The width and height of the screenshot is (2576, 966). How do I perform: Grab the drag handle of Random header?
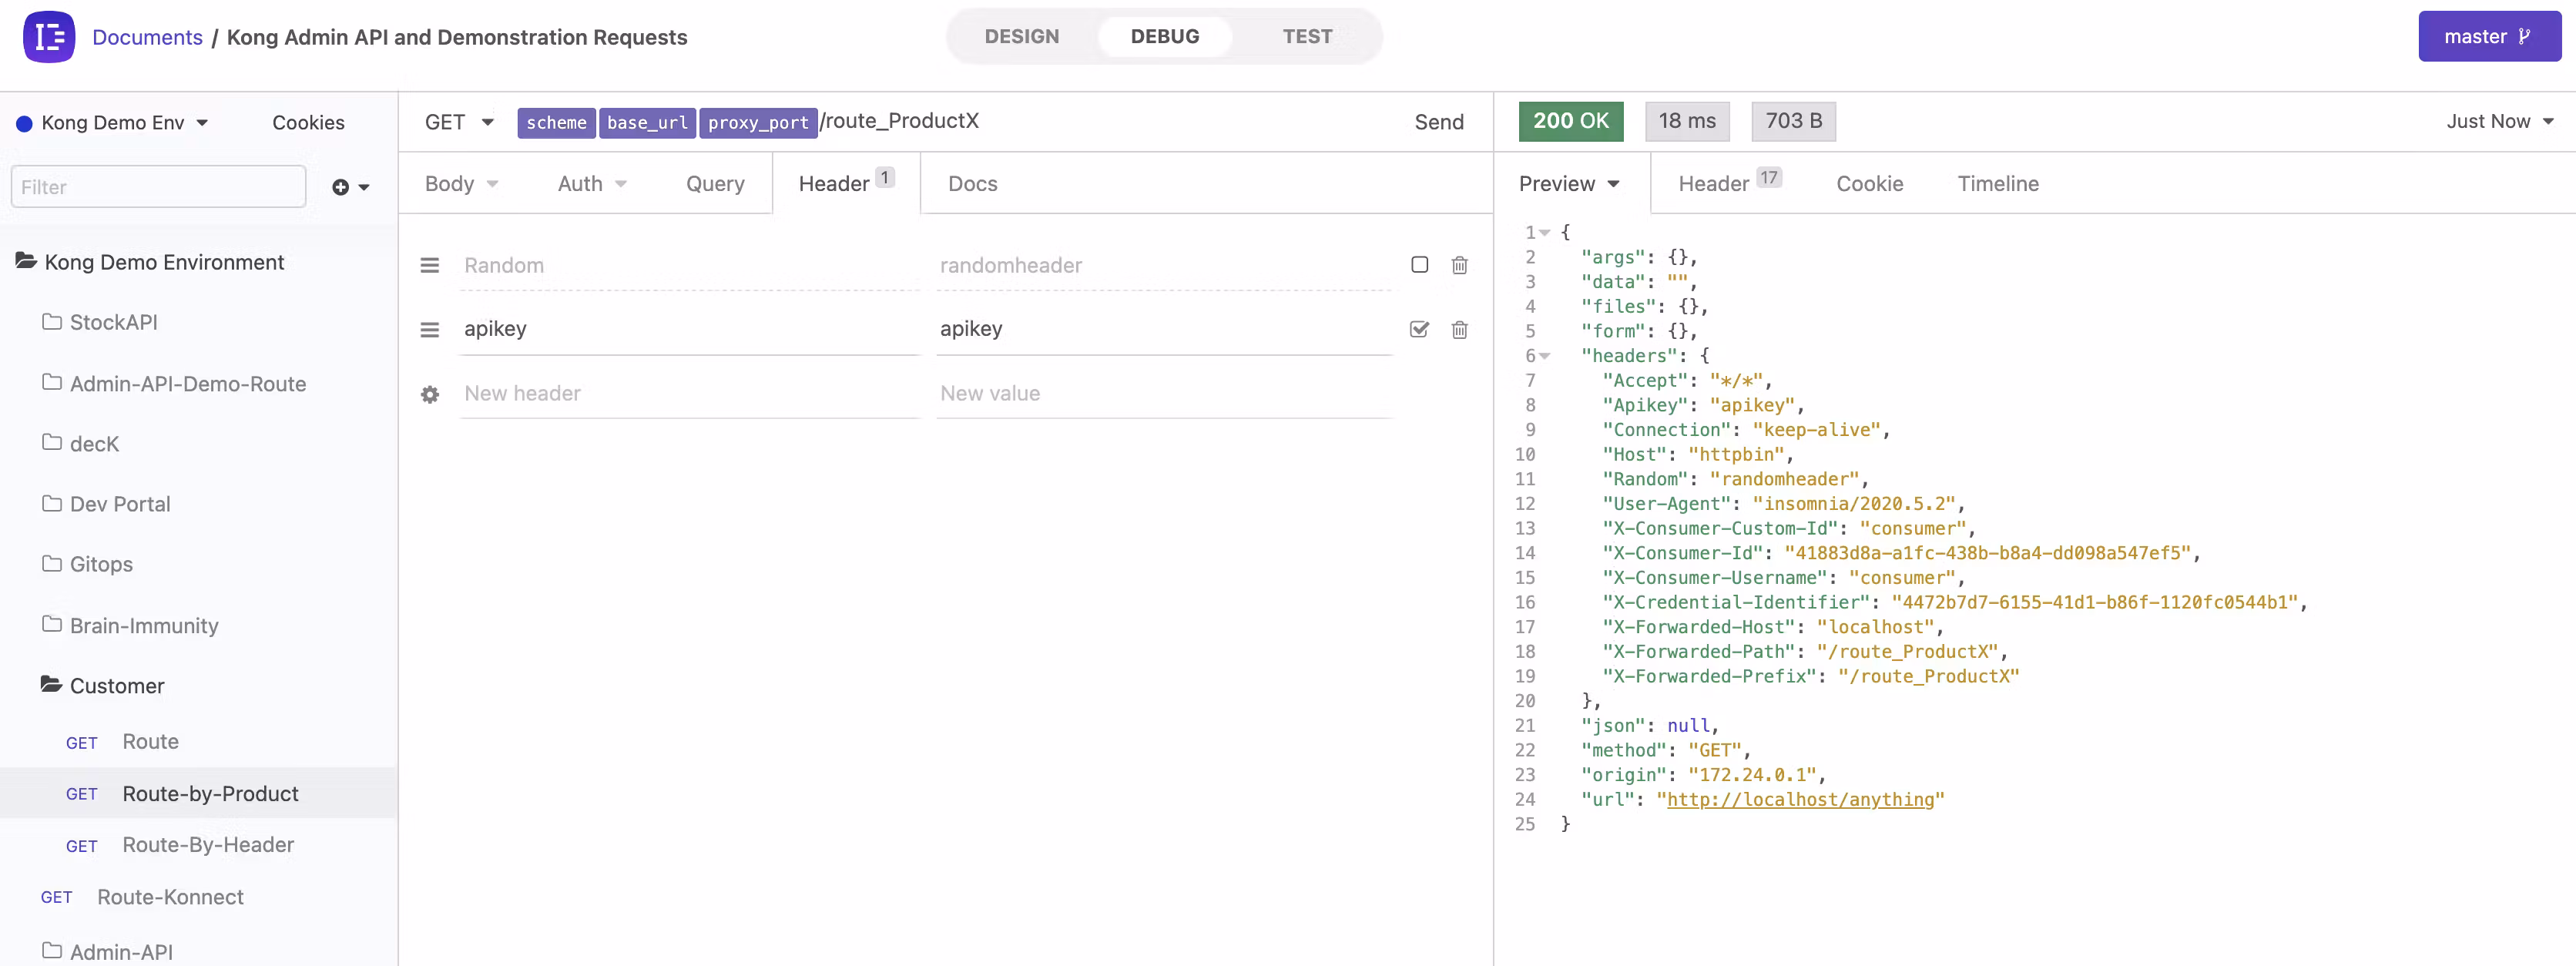pos(430,265)
